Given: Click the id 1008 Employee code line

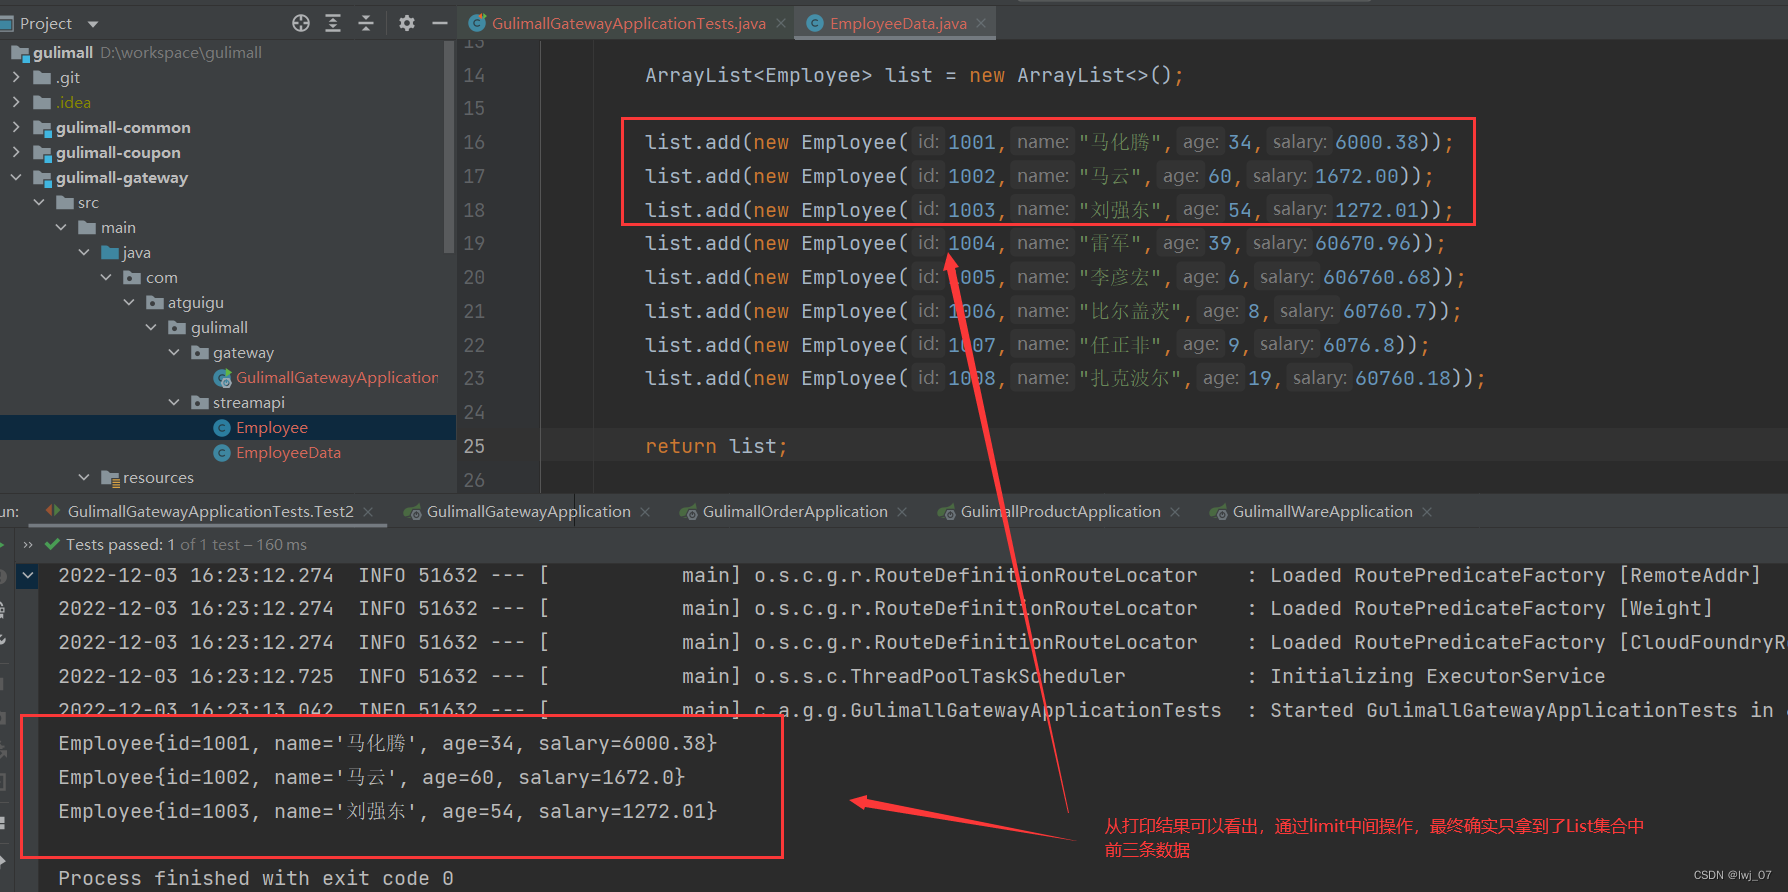Looking at the screenshot, I should tap(1065, 378).
